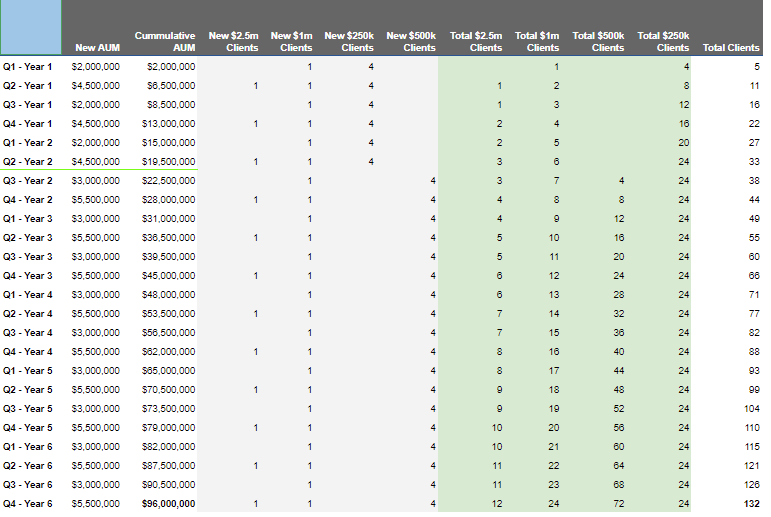Select the blue empty header cell
The image size is (771, 517).
click(30, 27)
